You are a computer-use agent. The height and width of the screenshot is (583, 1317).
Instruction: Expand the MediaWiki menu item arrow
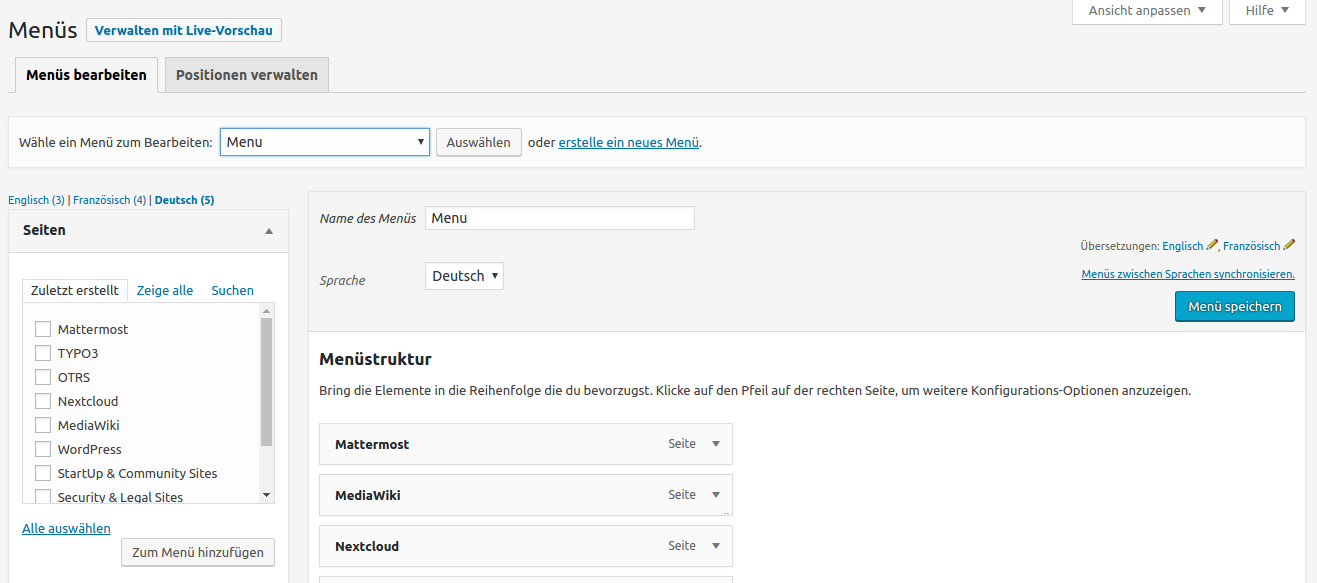point(716,495)
